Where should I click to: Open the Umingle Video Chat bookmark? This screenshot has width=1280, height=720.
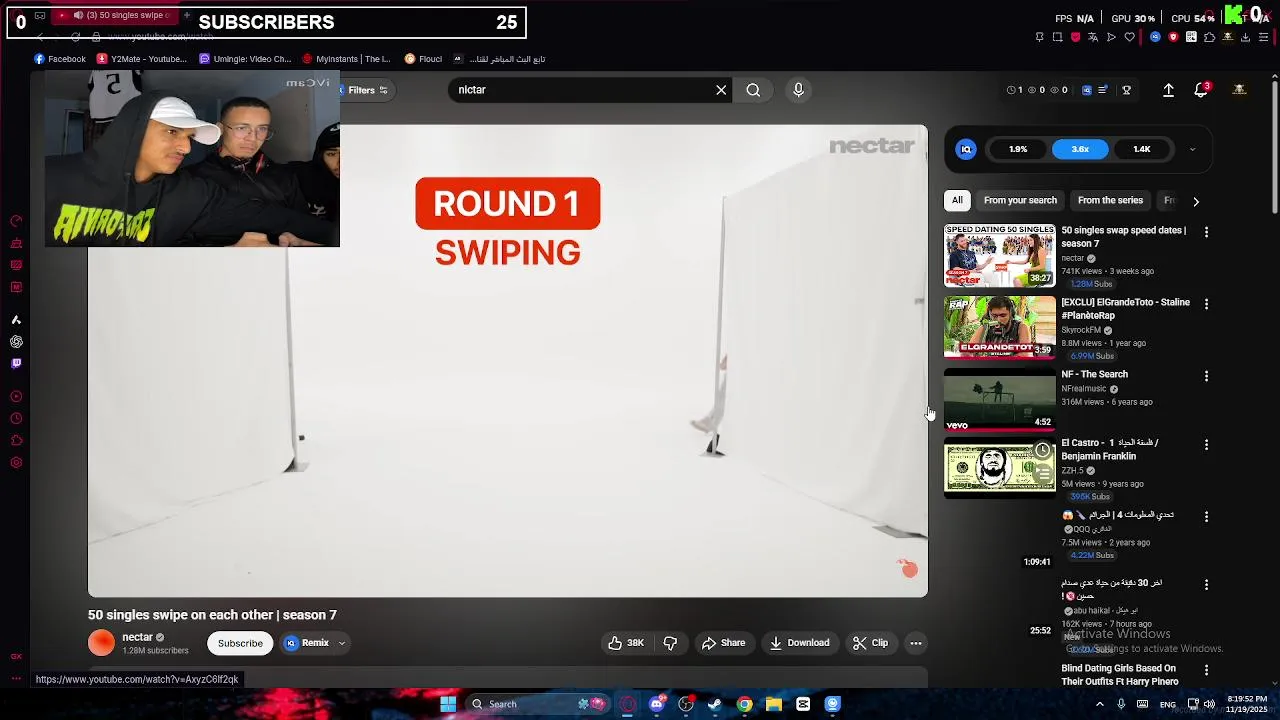(245, 59)
